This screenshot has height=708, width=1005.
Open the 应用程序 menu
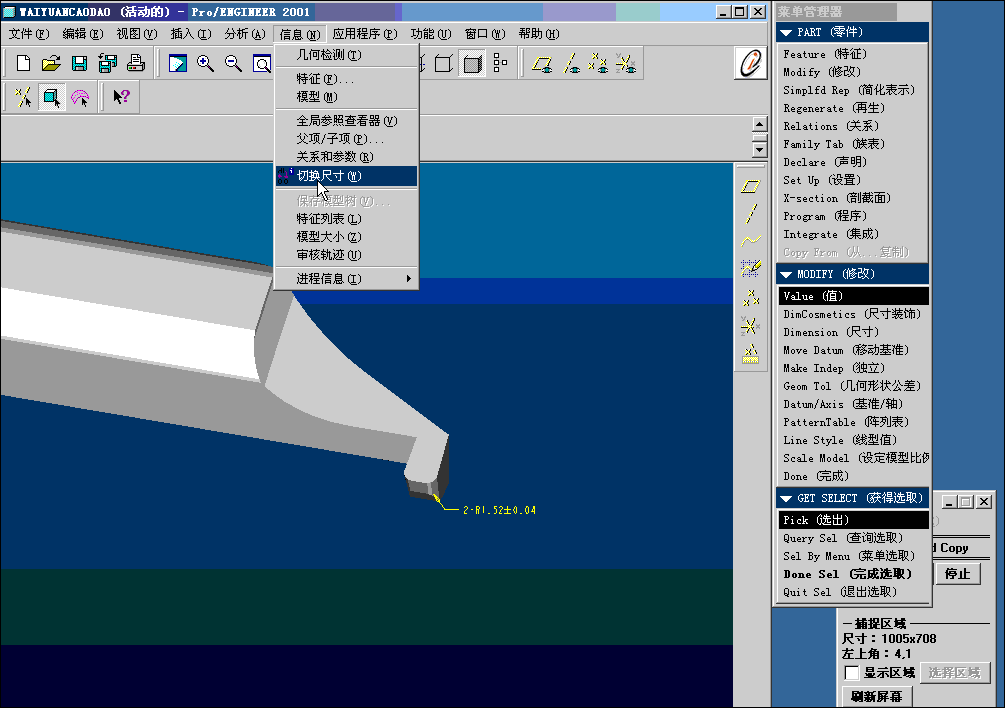(365, 34)
